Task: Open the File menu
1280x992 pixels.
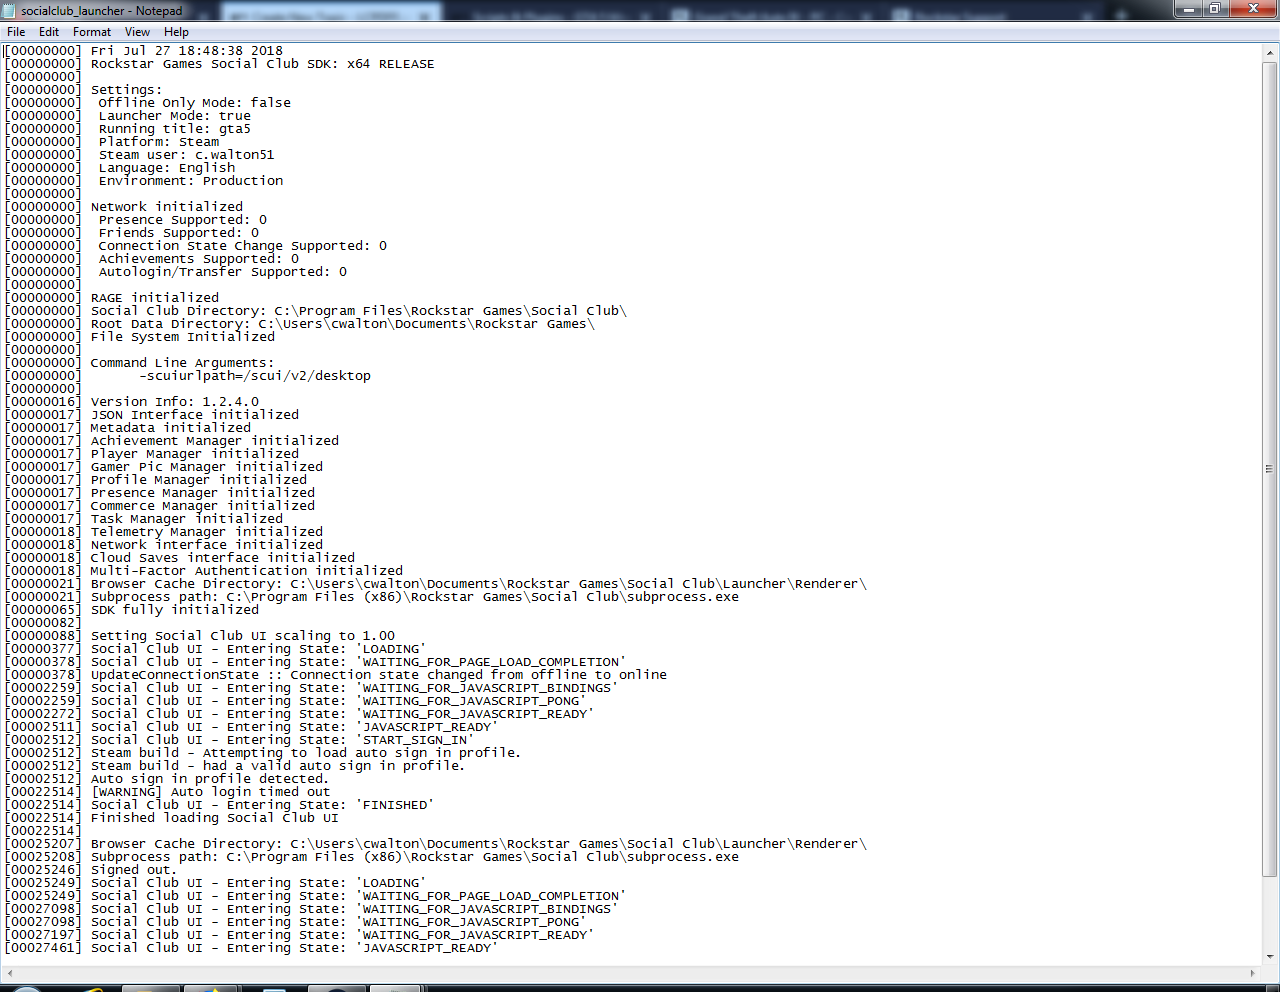Action: click(x=16, y=32)
